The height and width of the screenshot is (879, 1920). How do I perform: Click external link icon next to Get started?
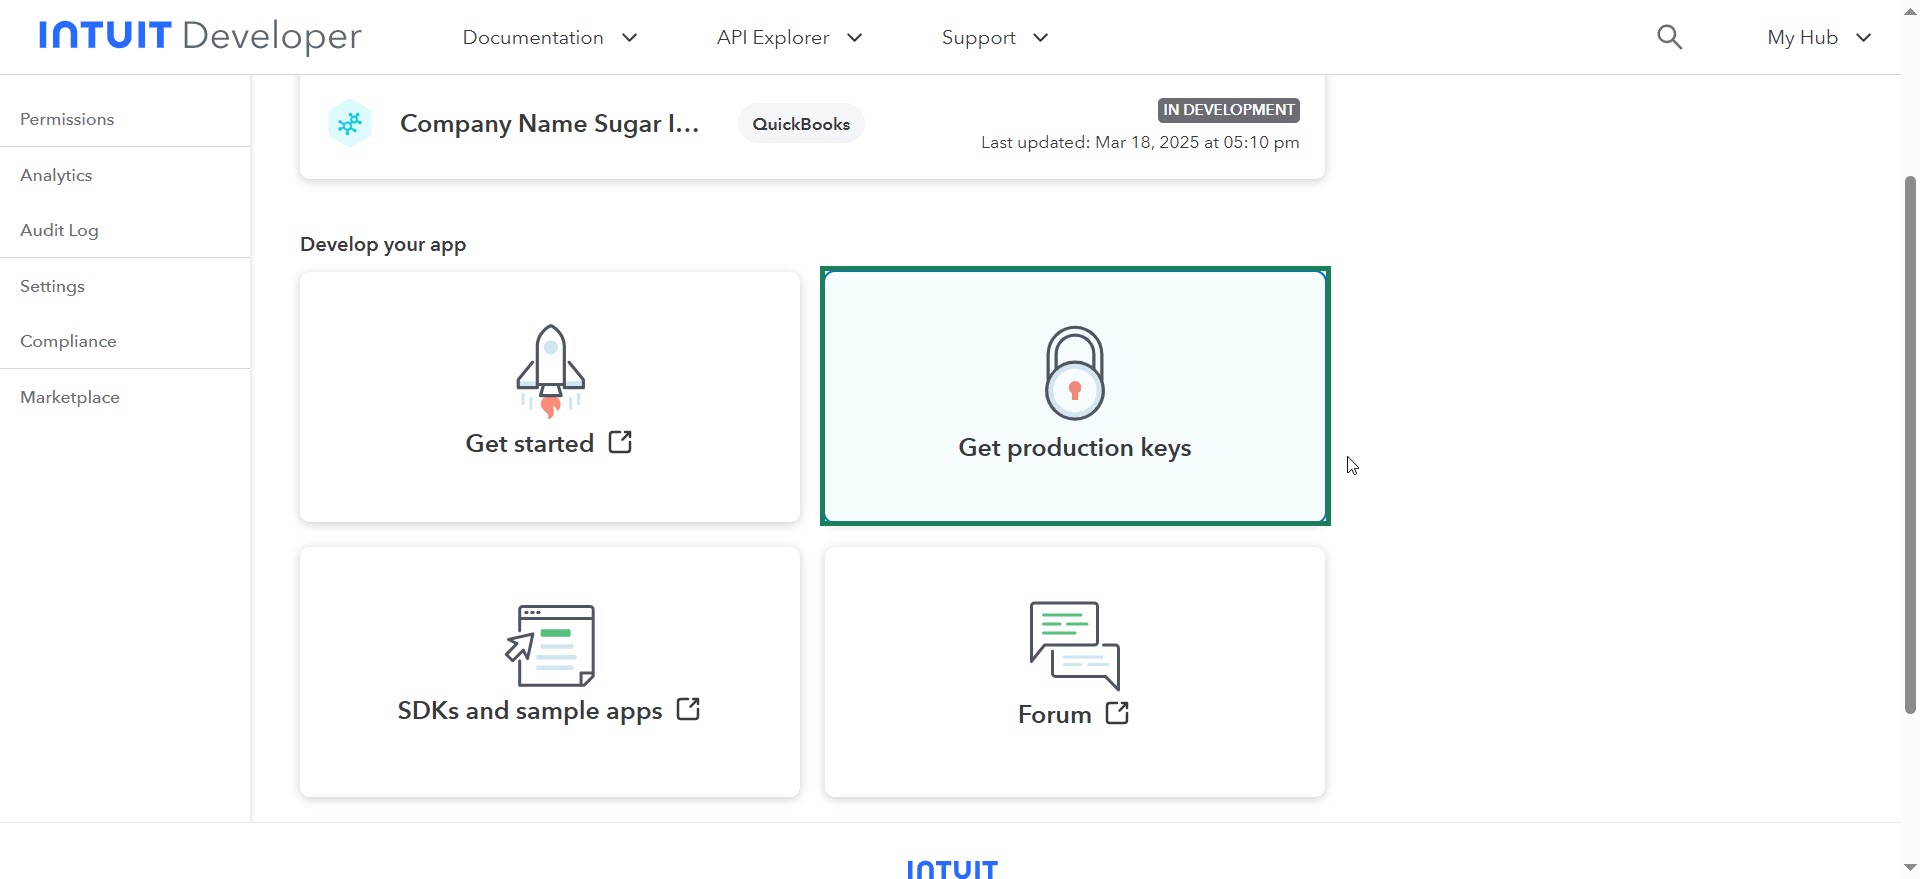[620, 442]
